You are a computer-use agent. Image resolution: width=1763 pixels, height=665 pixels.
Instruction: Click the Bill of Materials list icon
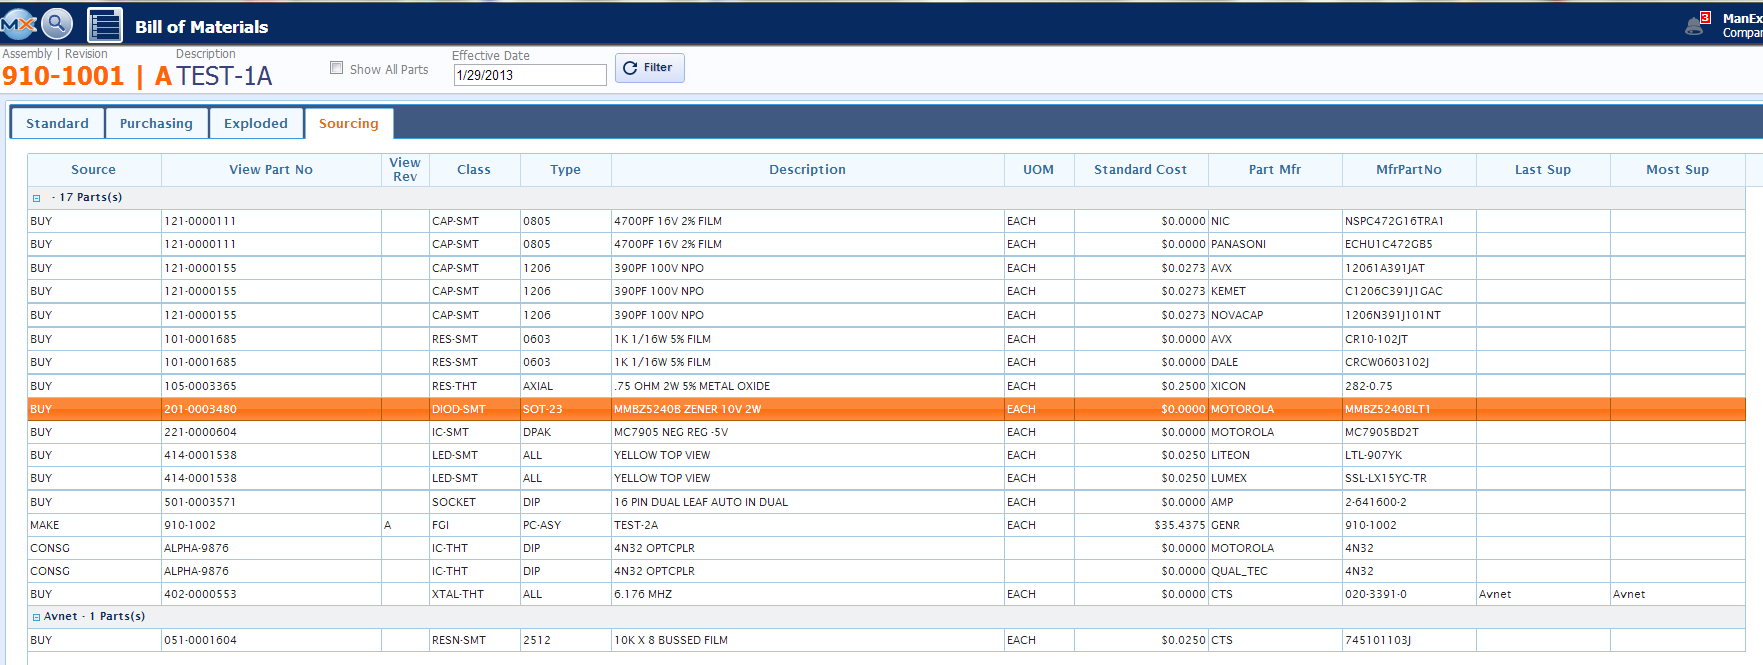105,25
